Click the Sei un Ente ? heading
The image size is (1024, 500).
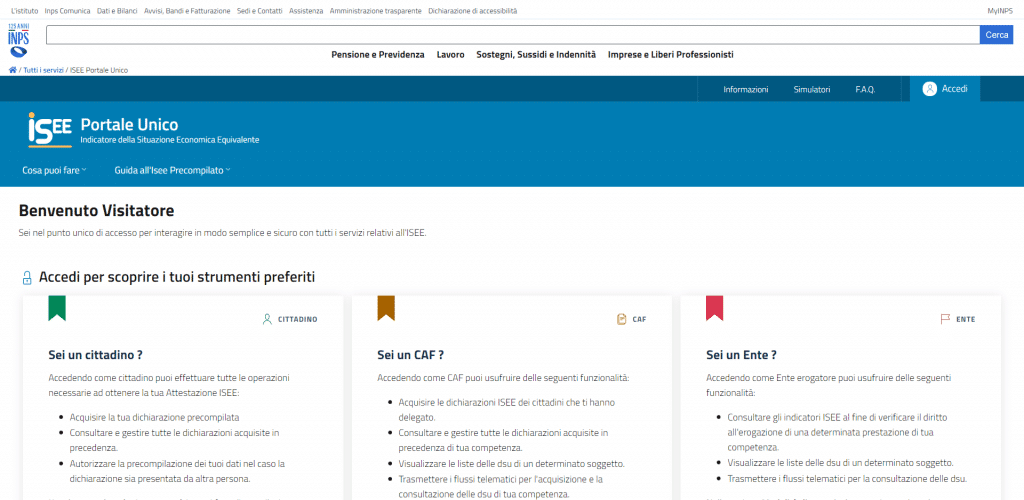741,355
